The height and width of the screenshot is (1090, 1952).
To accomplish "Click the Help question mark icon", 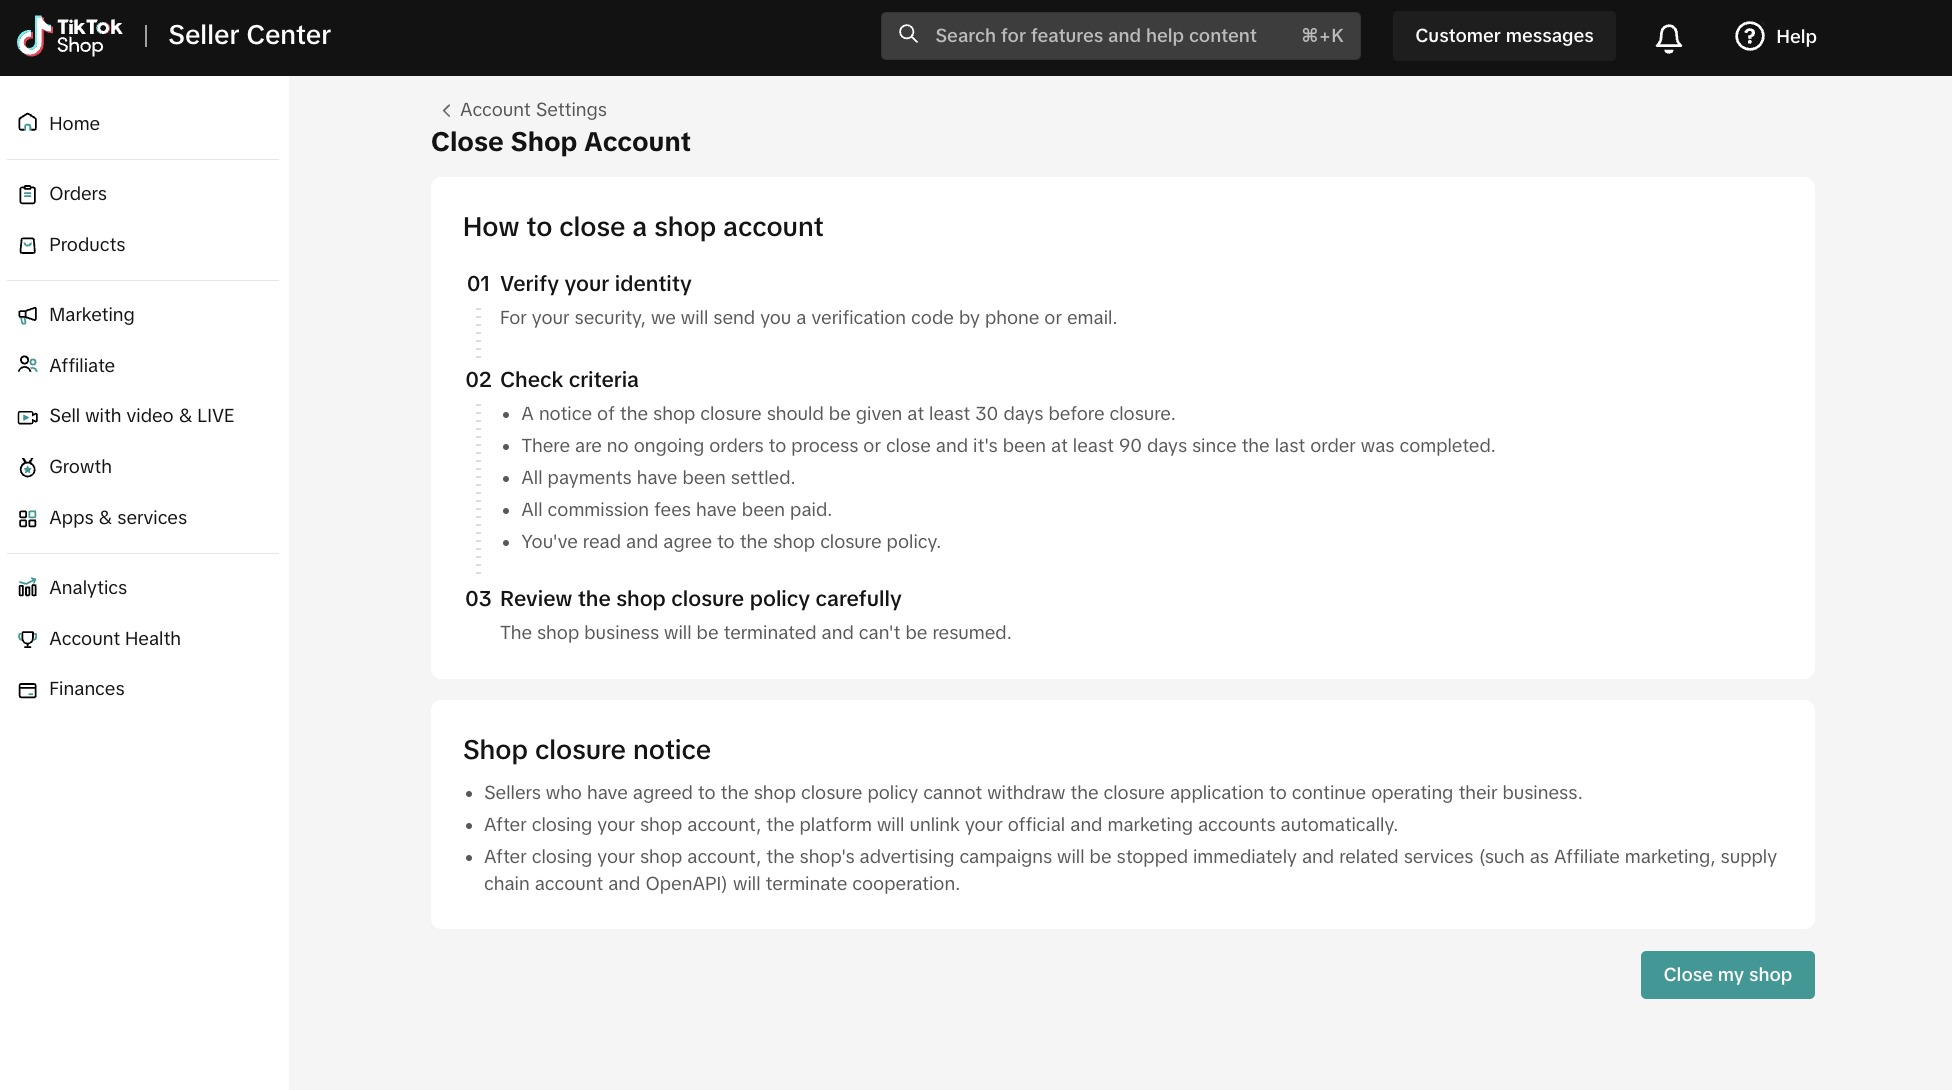I will [x=1749, y=37].
